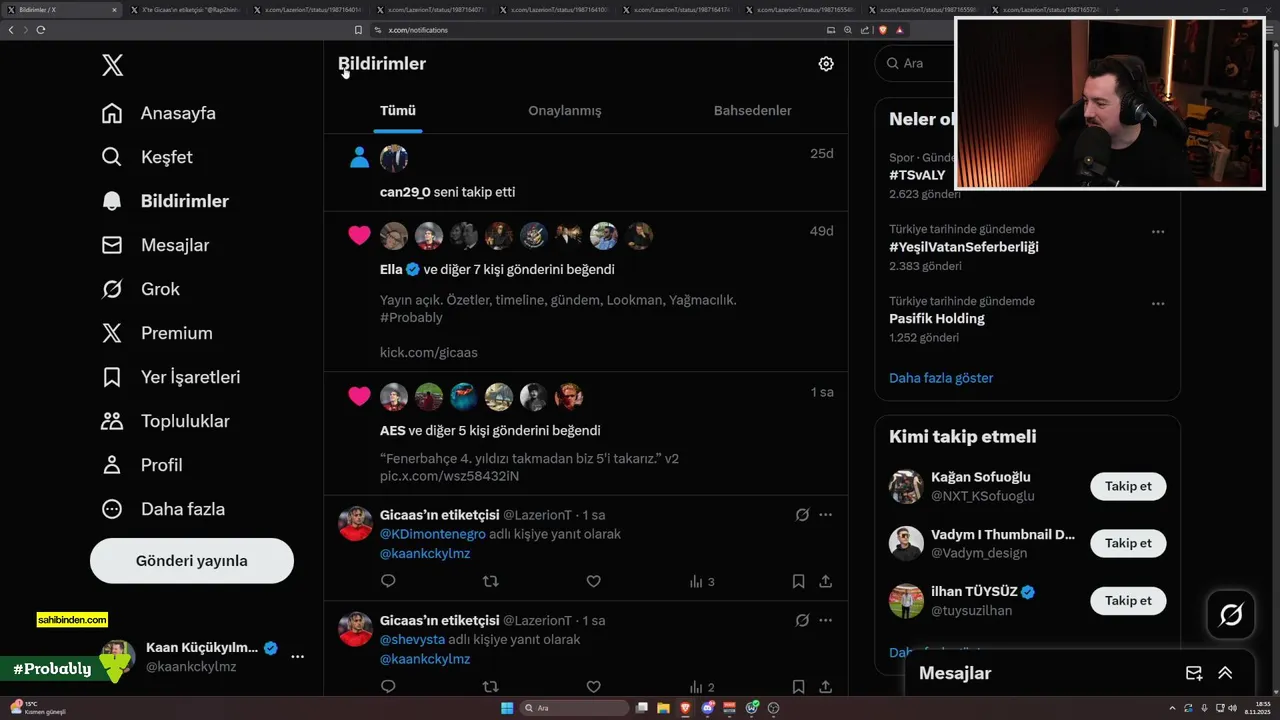
Task: Switch to Onaylanmış tab
Action: point(565,111)
